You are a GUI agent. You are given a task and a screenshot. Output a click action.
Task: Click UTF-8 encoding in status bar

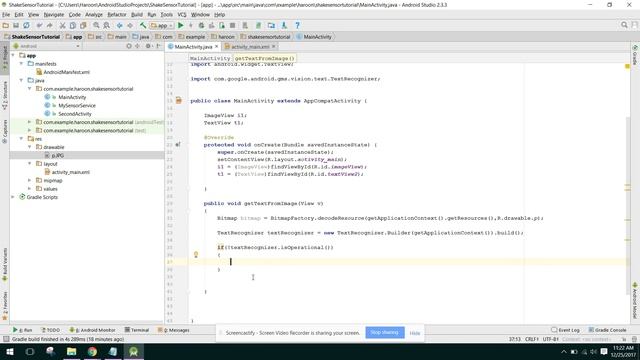pyautogui.click(x=551, y=339)
